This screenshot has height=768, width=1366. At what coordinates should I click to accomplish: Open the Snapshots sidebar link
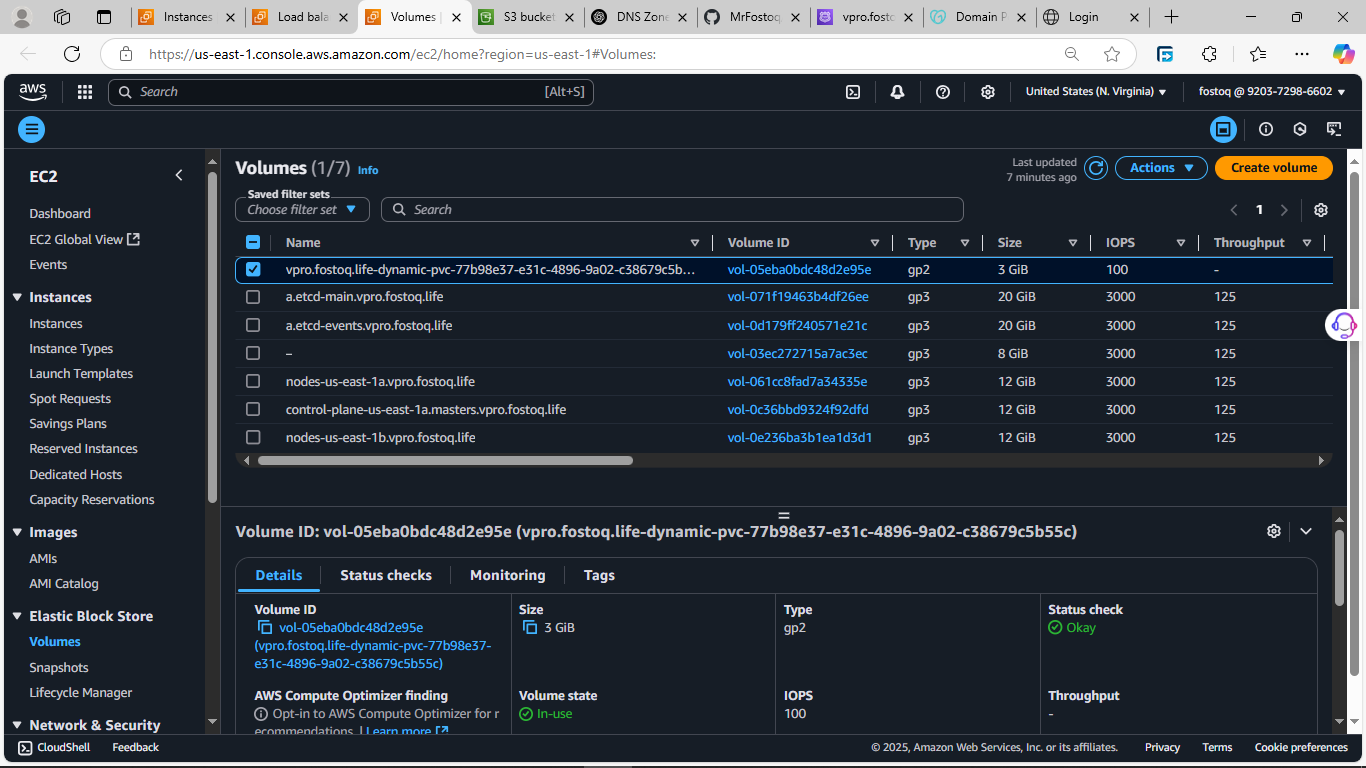pyautogui.click(x=59, y=667)
